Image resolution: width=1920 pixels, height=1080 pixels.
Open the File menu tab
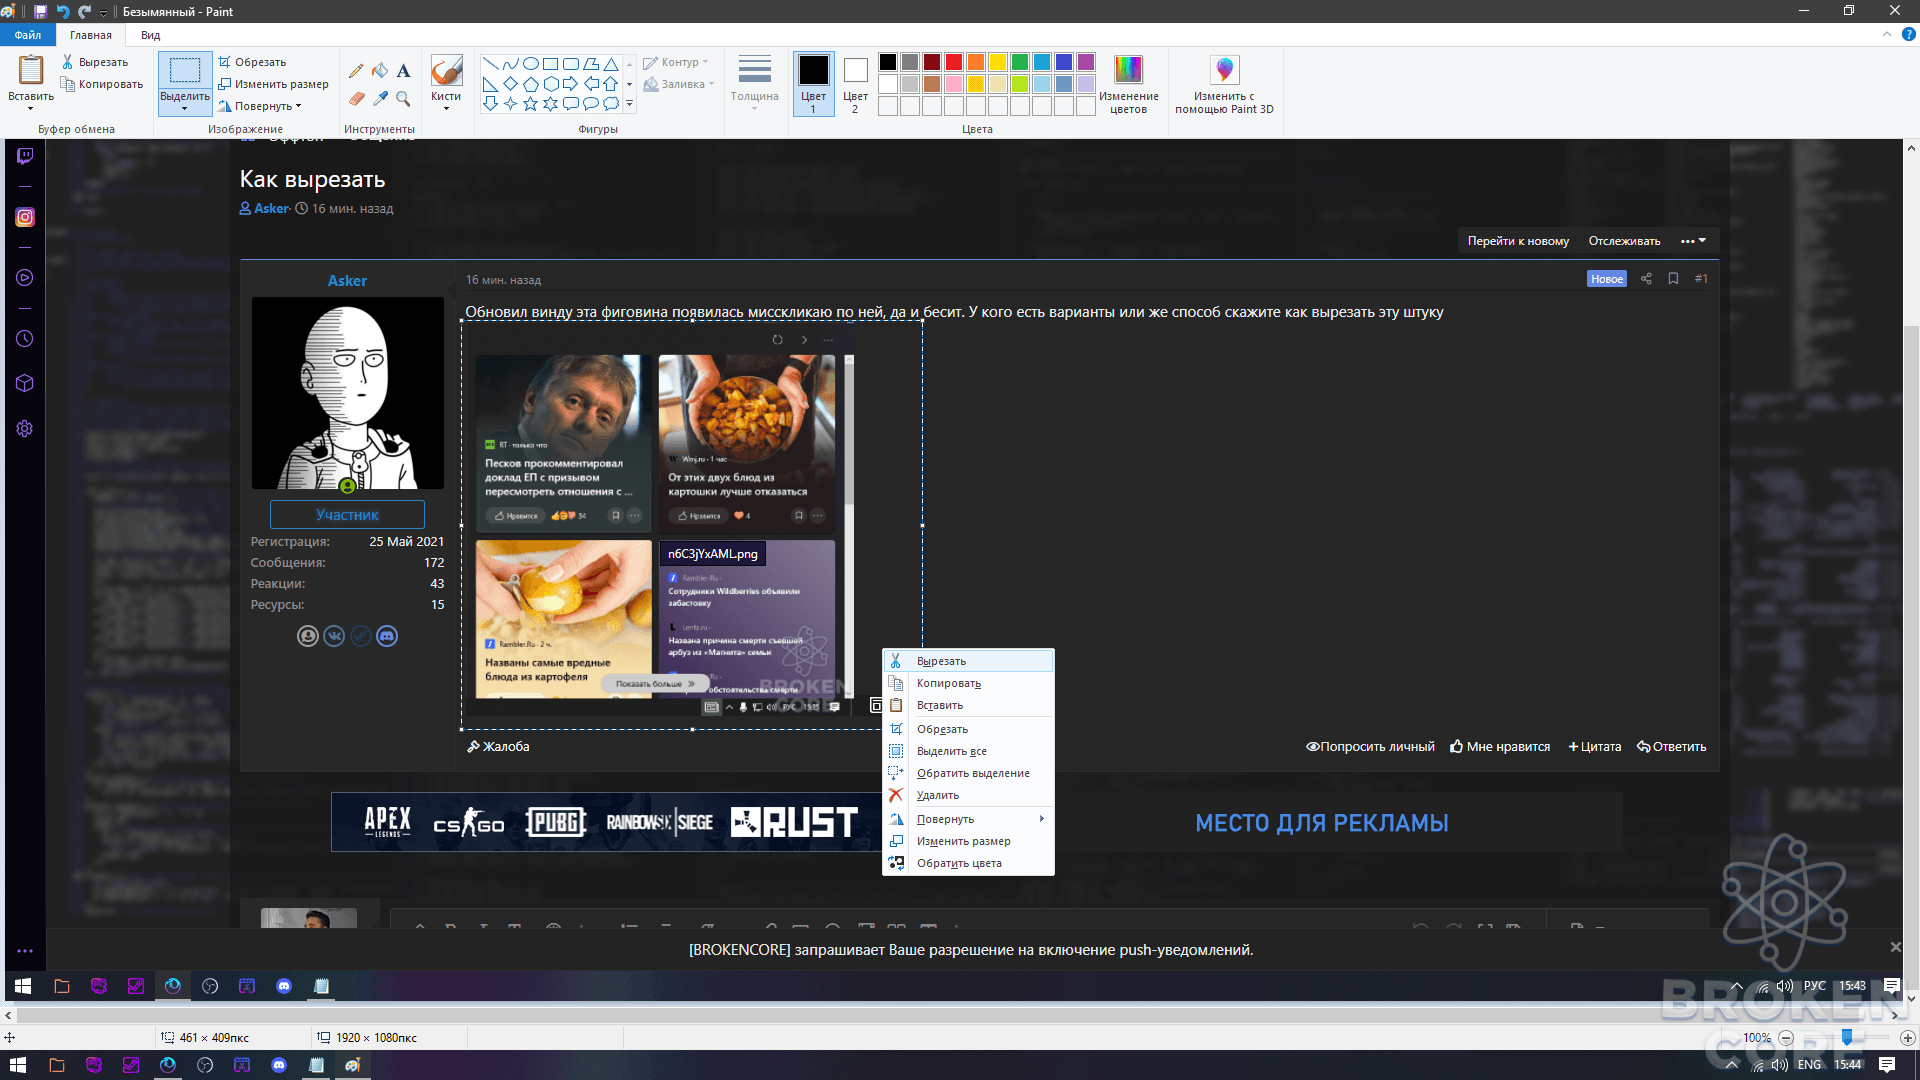(x=28, y=35)
